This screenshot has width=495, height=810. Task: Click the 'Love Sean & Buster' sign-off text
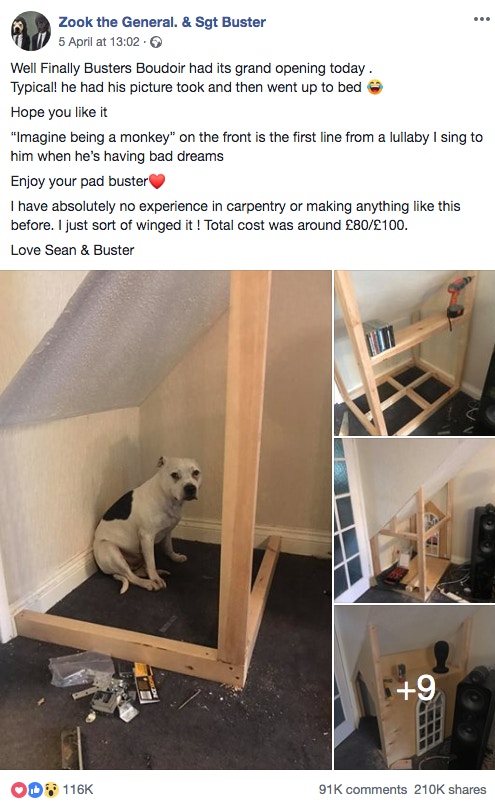(72, 250)
